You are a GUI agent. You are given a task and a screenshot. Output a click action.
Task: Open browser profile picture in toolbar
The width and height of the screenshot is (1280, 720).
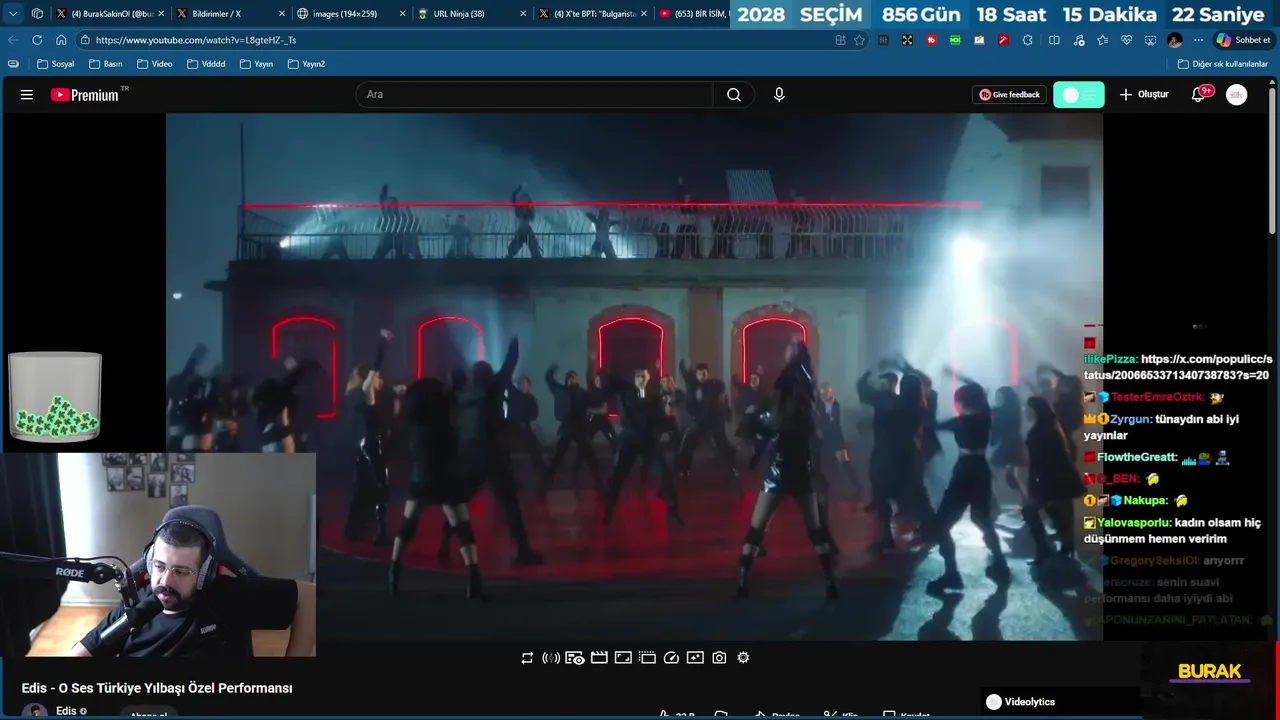point(1174,40)
